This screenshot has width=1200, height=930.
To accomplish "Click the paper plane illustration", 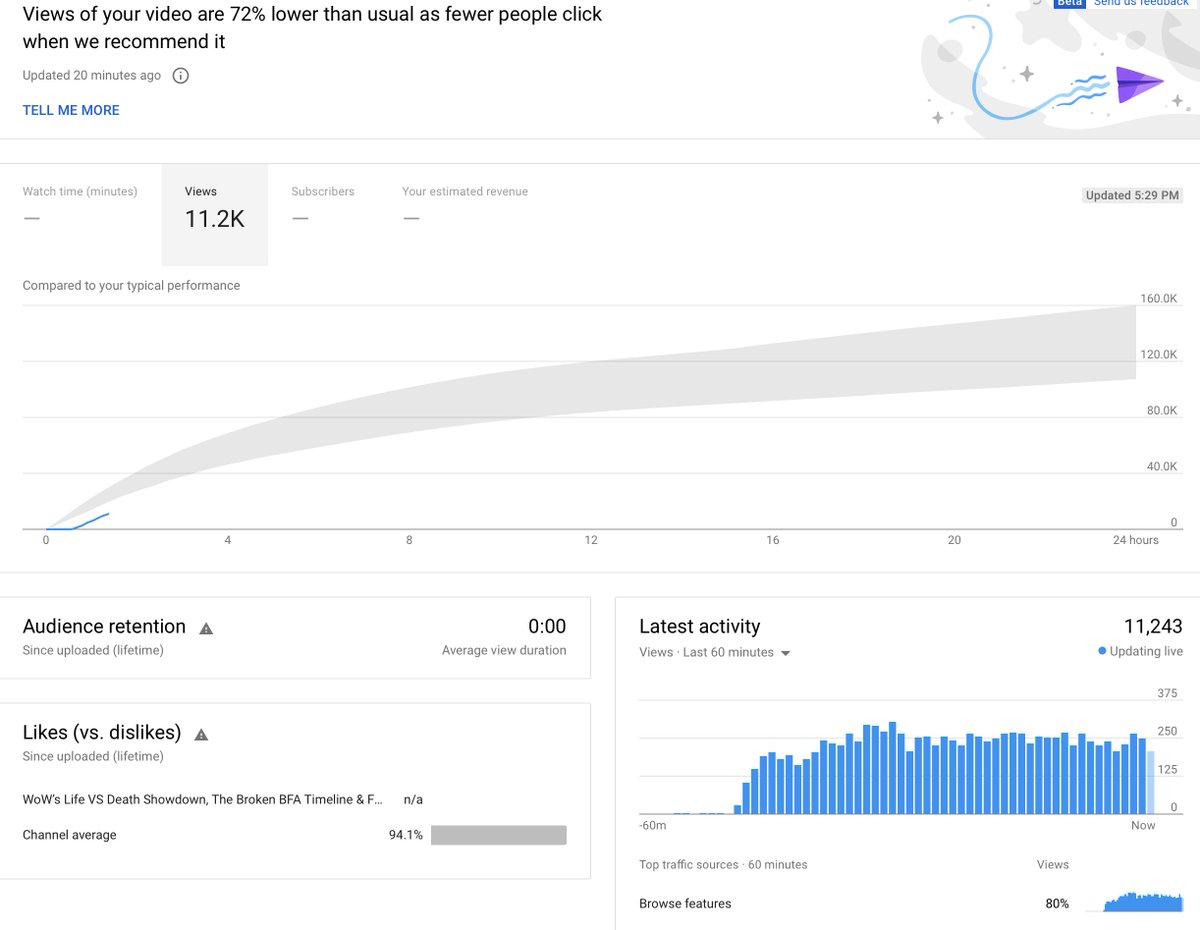I will click(x=1139, y=84).
